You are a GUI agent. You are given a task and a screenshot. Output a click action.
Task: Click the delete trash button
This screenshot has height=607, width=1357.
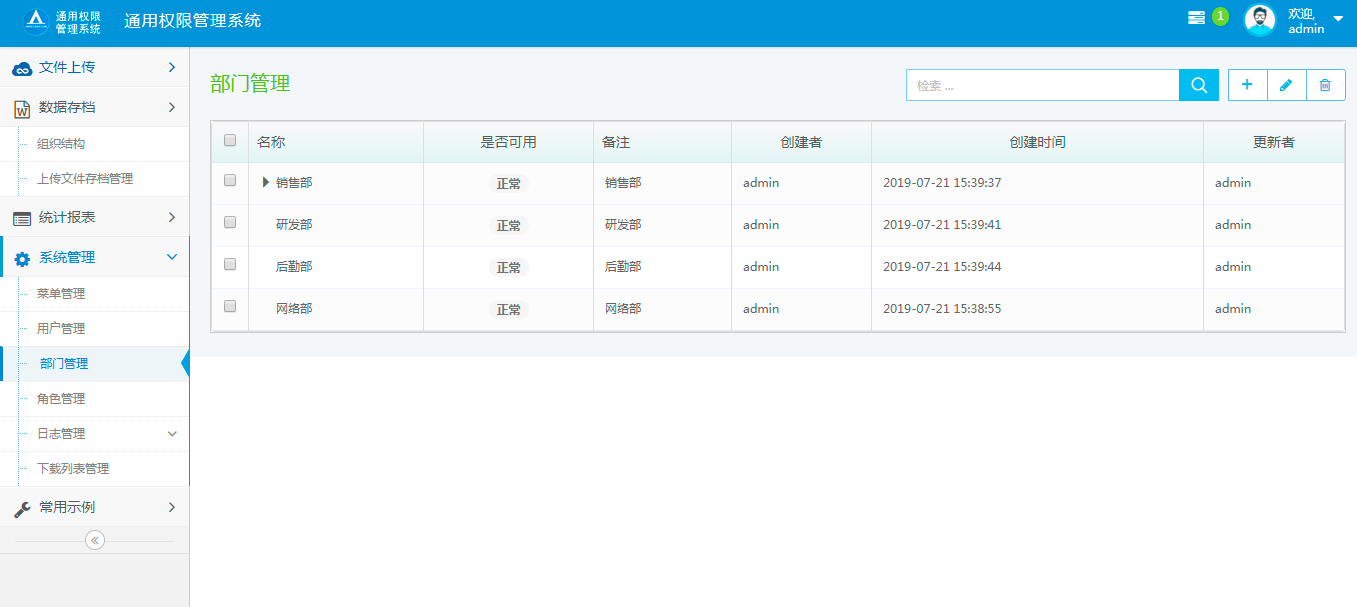(x=1325, y=85)
